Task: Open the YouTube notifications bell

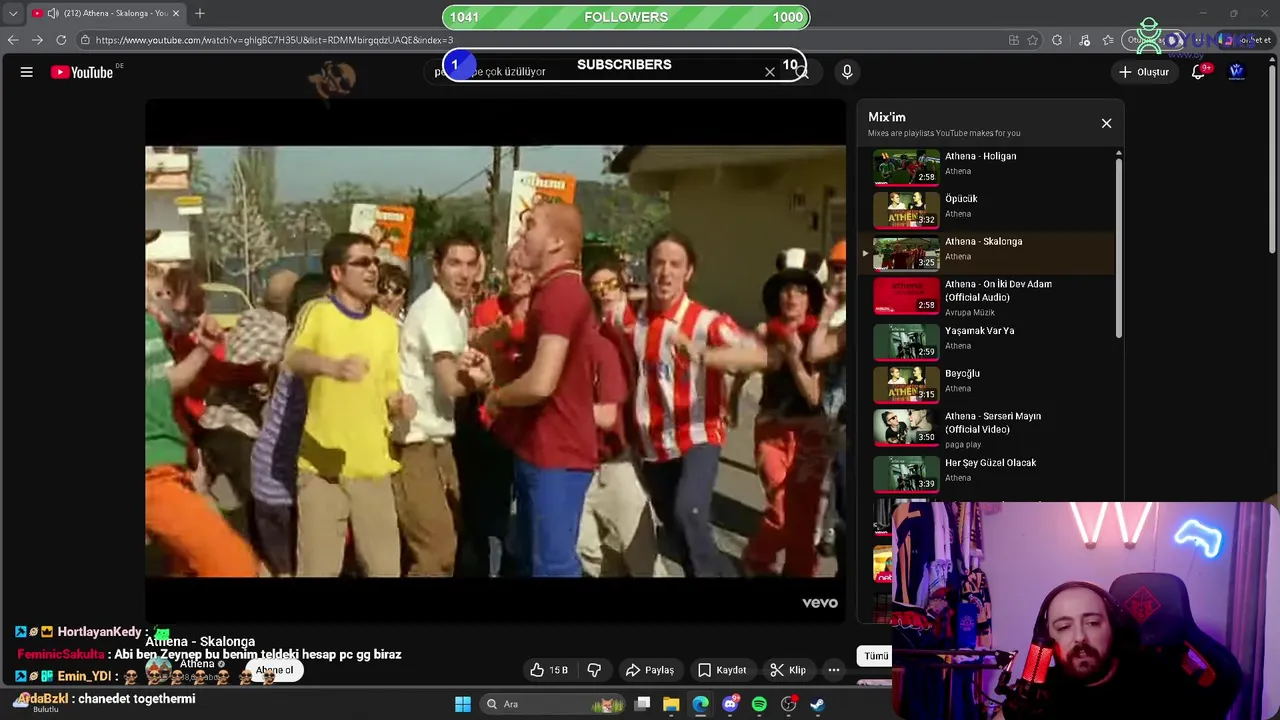Action: (x=1198, y=72)
